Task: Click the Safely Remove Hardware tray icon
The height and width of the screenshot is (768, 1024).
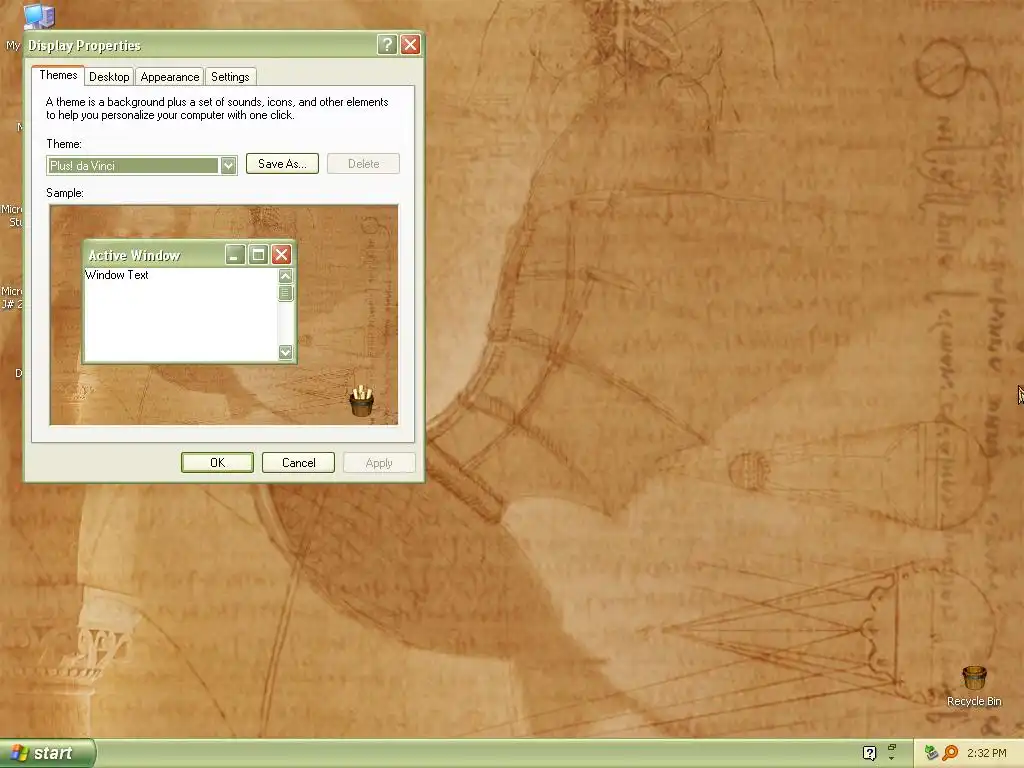Action: coord(931,753)
